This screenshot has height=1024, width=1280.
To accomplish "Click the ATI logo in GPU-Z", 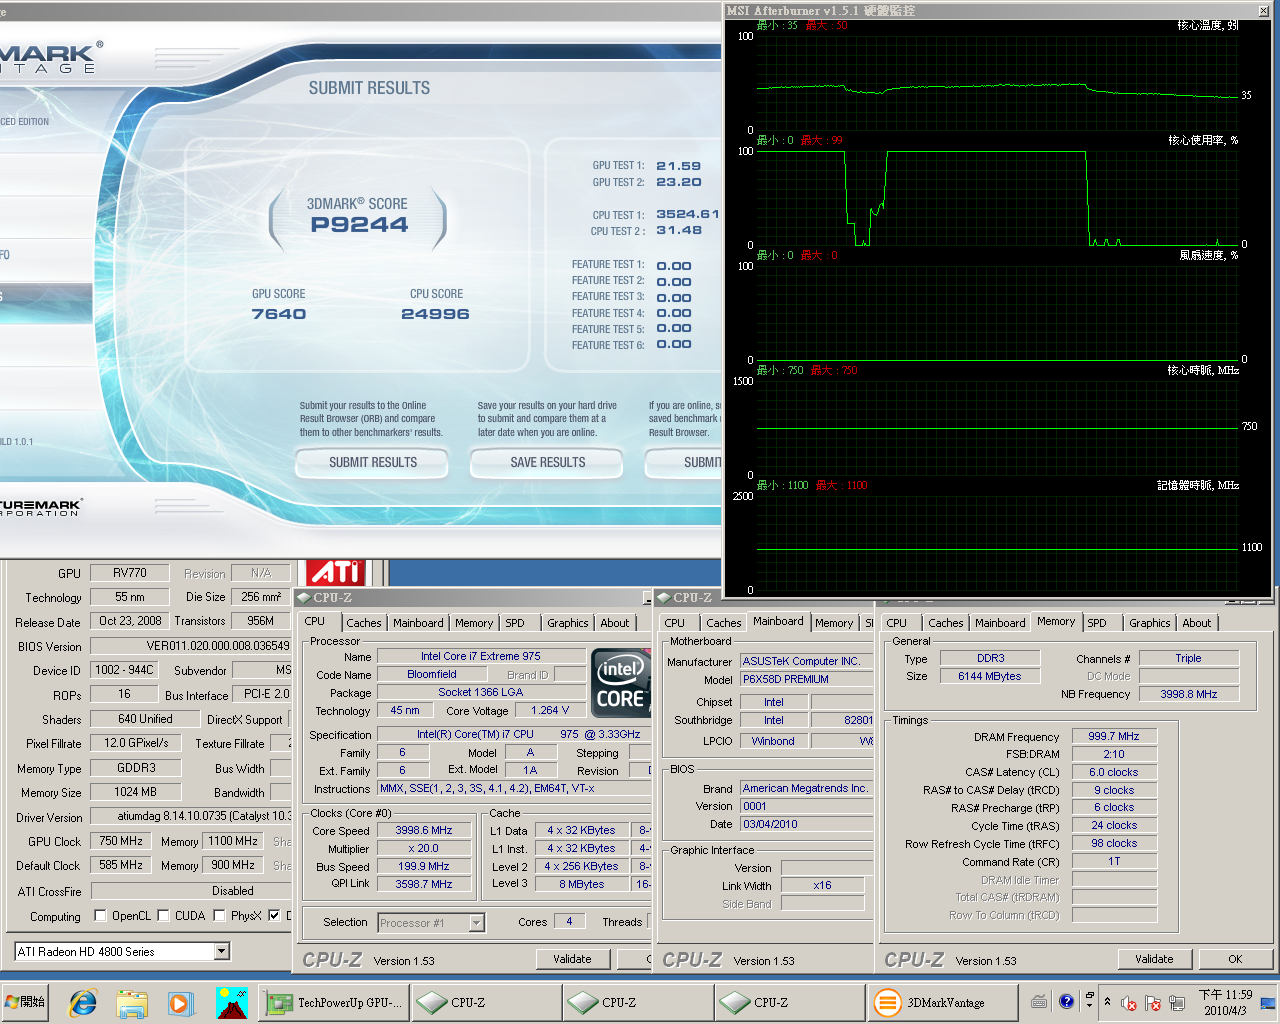I will point(335,572).
